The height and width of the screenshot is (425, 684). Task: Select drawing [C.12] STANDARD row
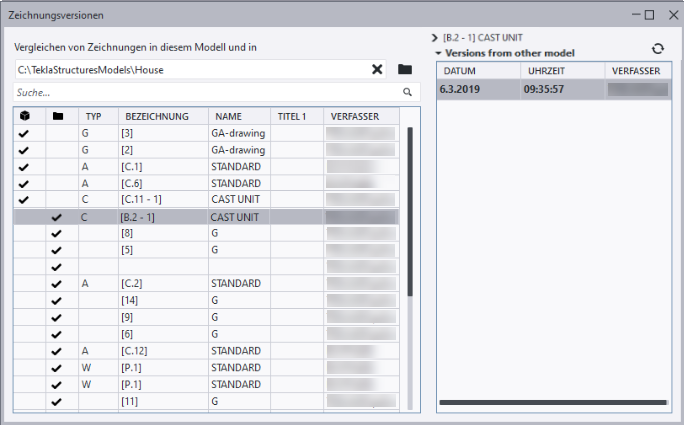(206, 351)
